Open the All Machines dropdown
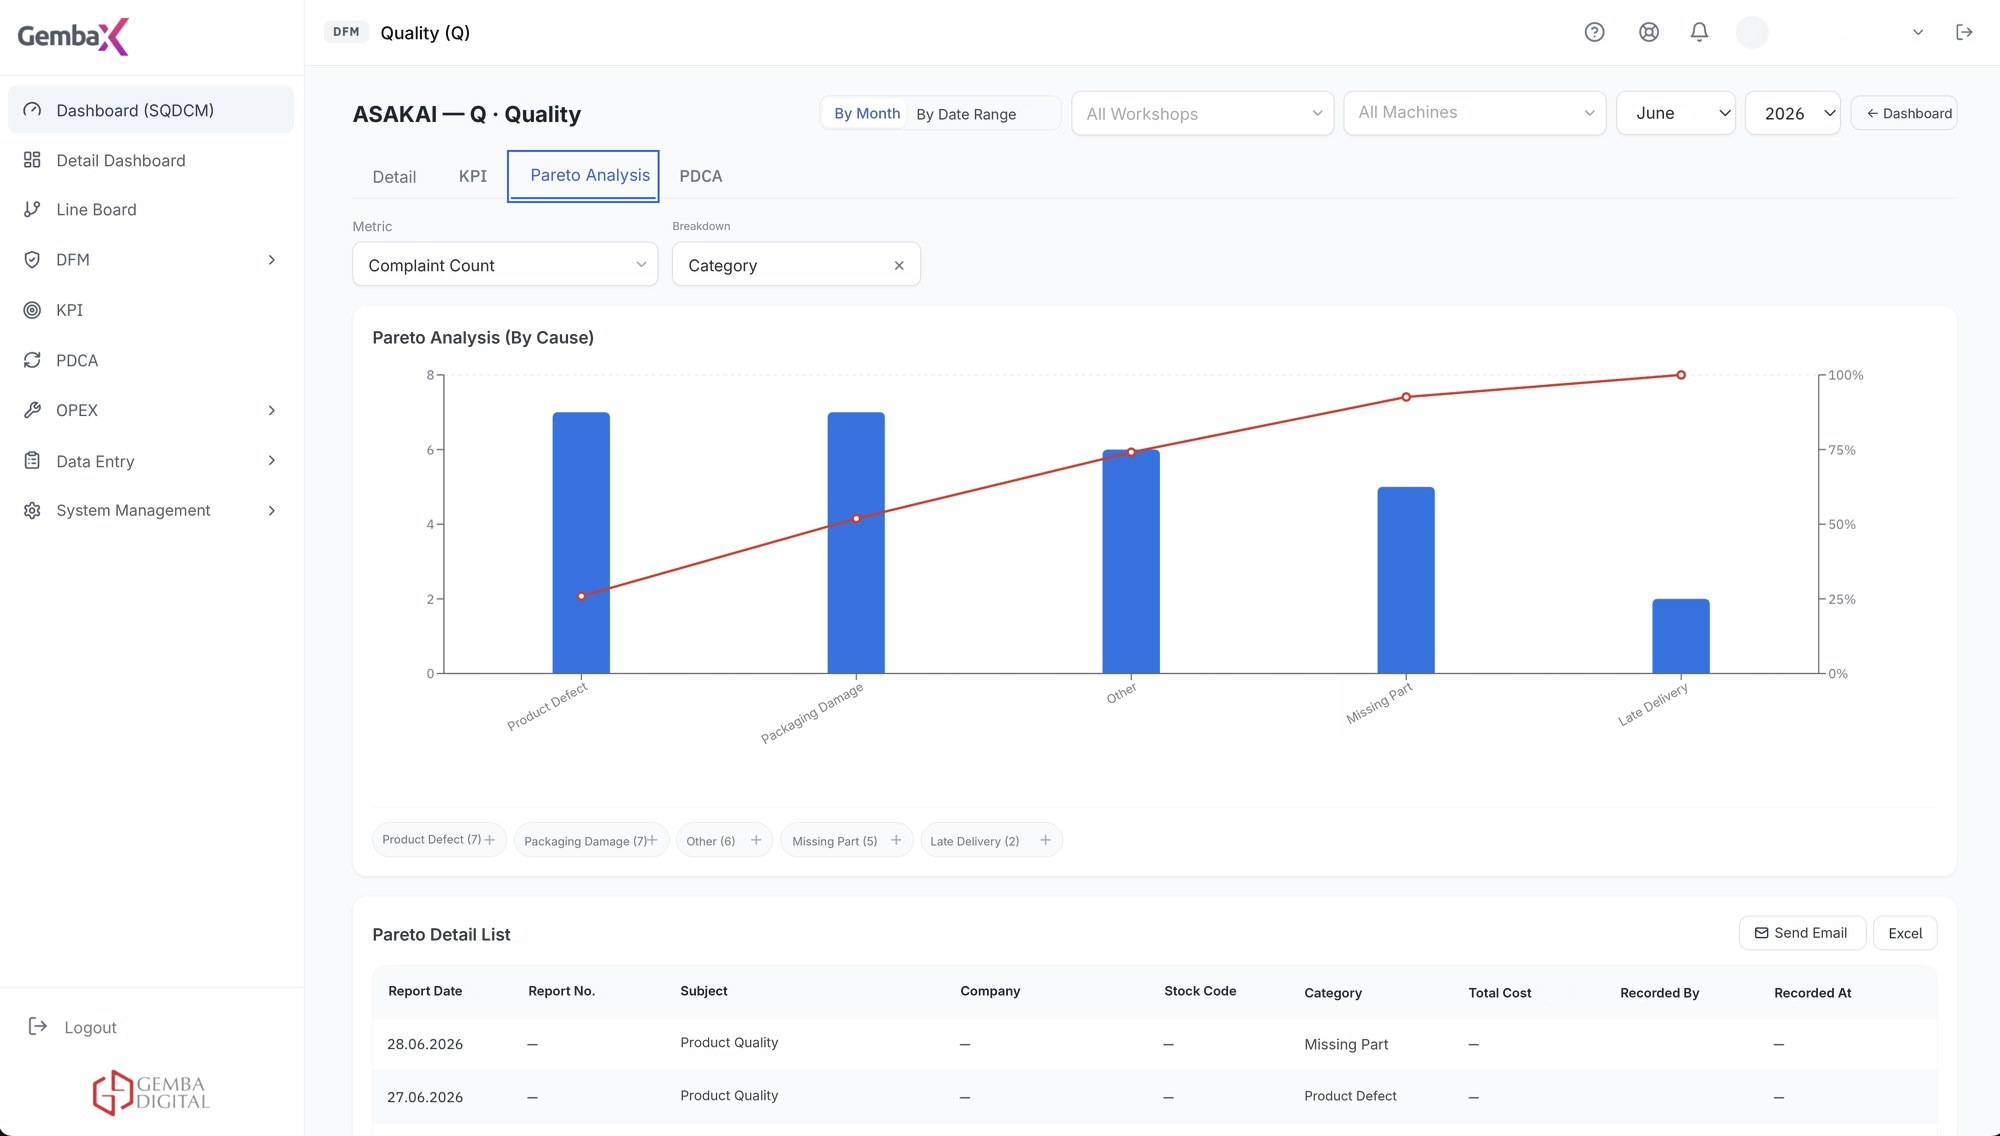2000x1136 pixels. (1474, 113)
